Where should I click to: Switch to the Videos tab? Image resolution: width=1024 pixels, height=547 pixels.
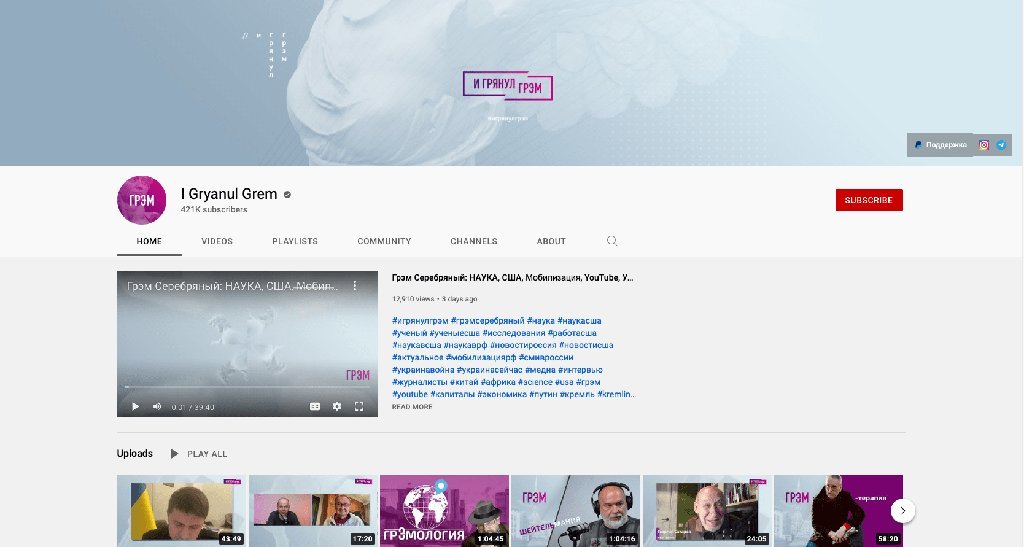coord(217,241)
